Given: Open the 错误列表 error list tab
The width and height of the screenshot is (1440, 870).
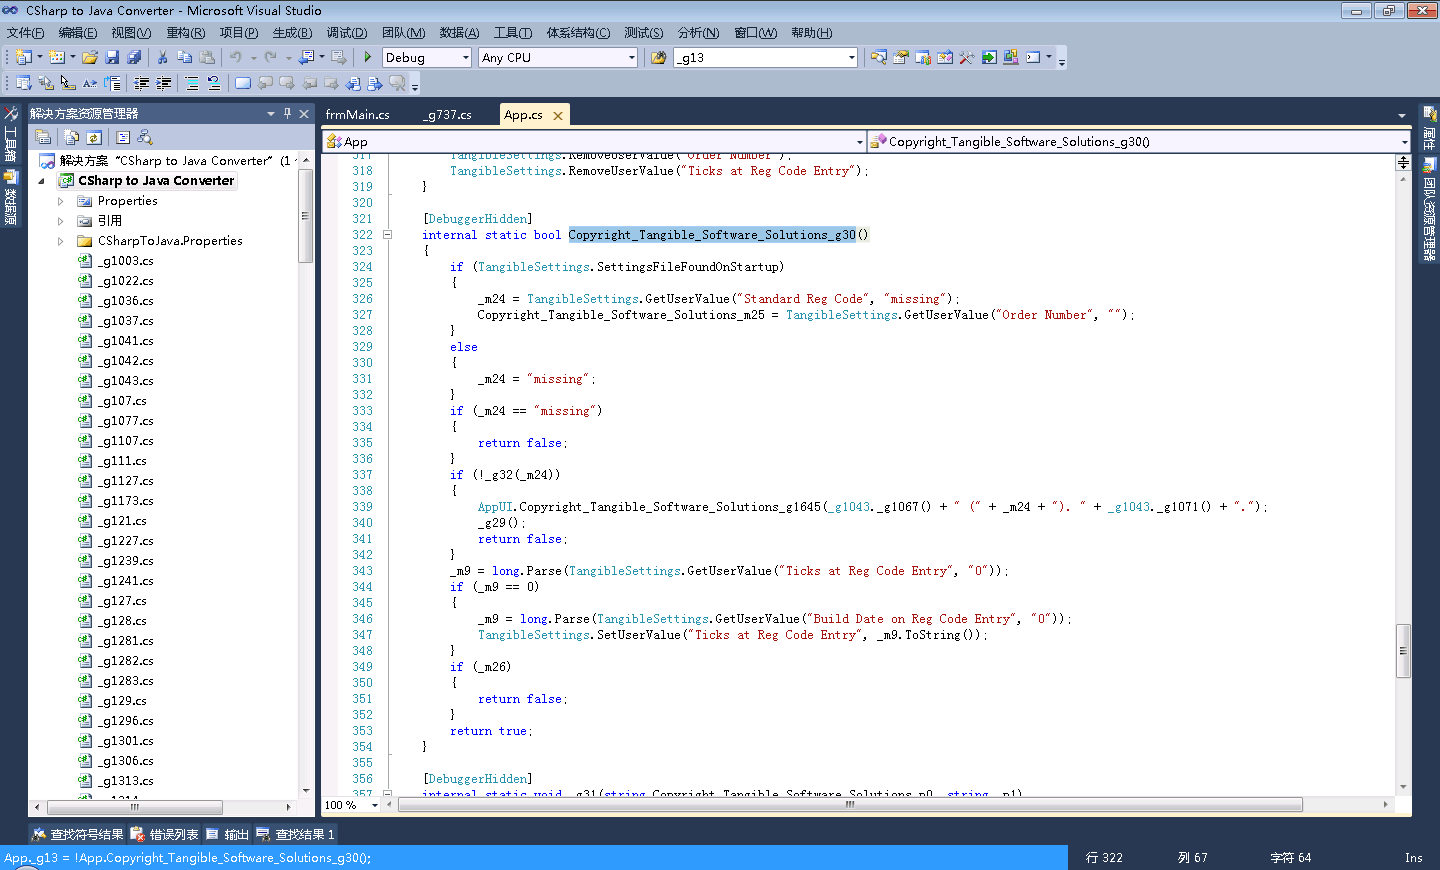Looking at the screenshot, I should point(164,834).
